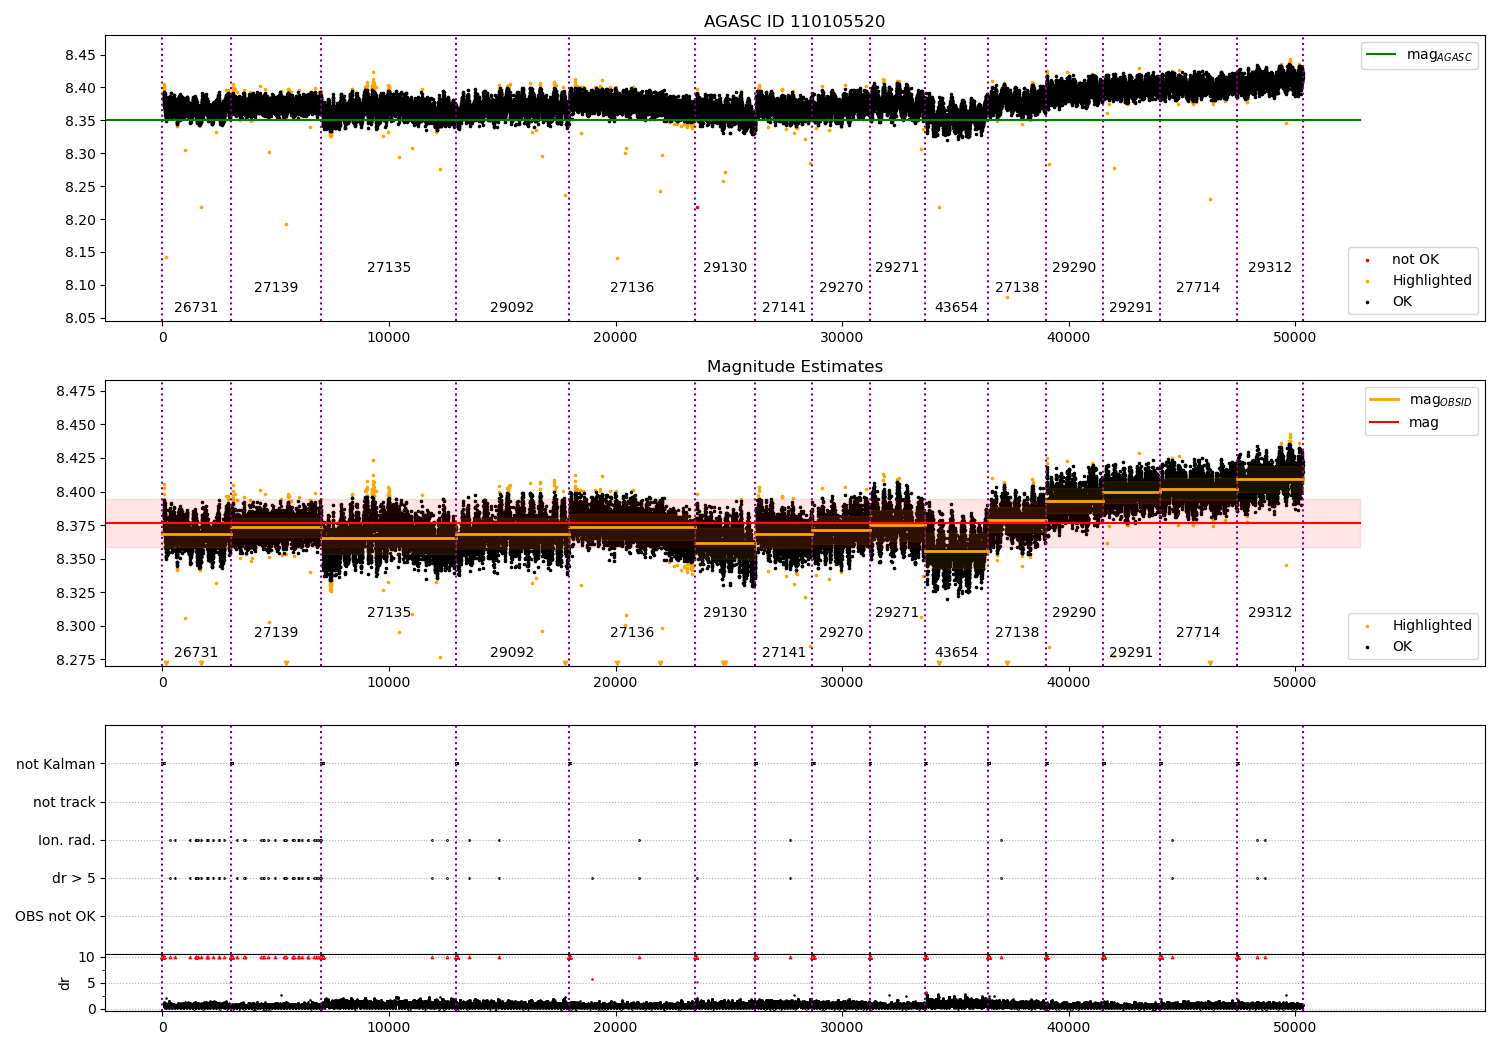Click OBSID label 27135 in top plot
This screenshot has width=1500, height=1050.
coord(389,267)
